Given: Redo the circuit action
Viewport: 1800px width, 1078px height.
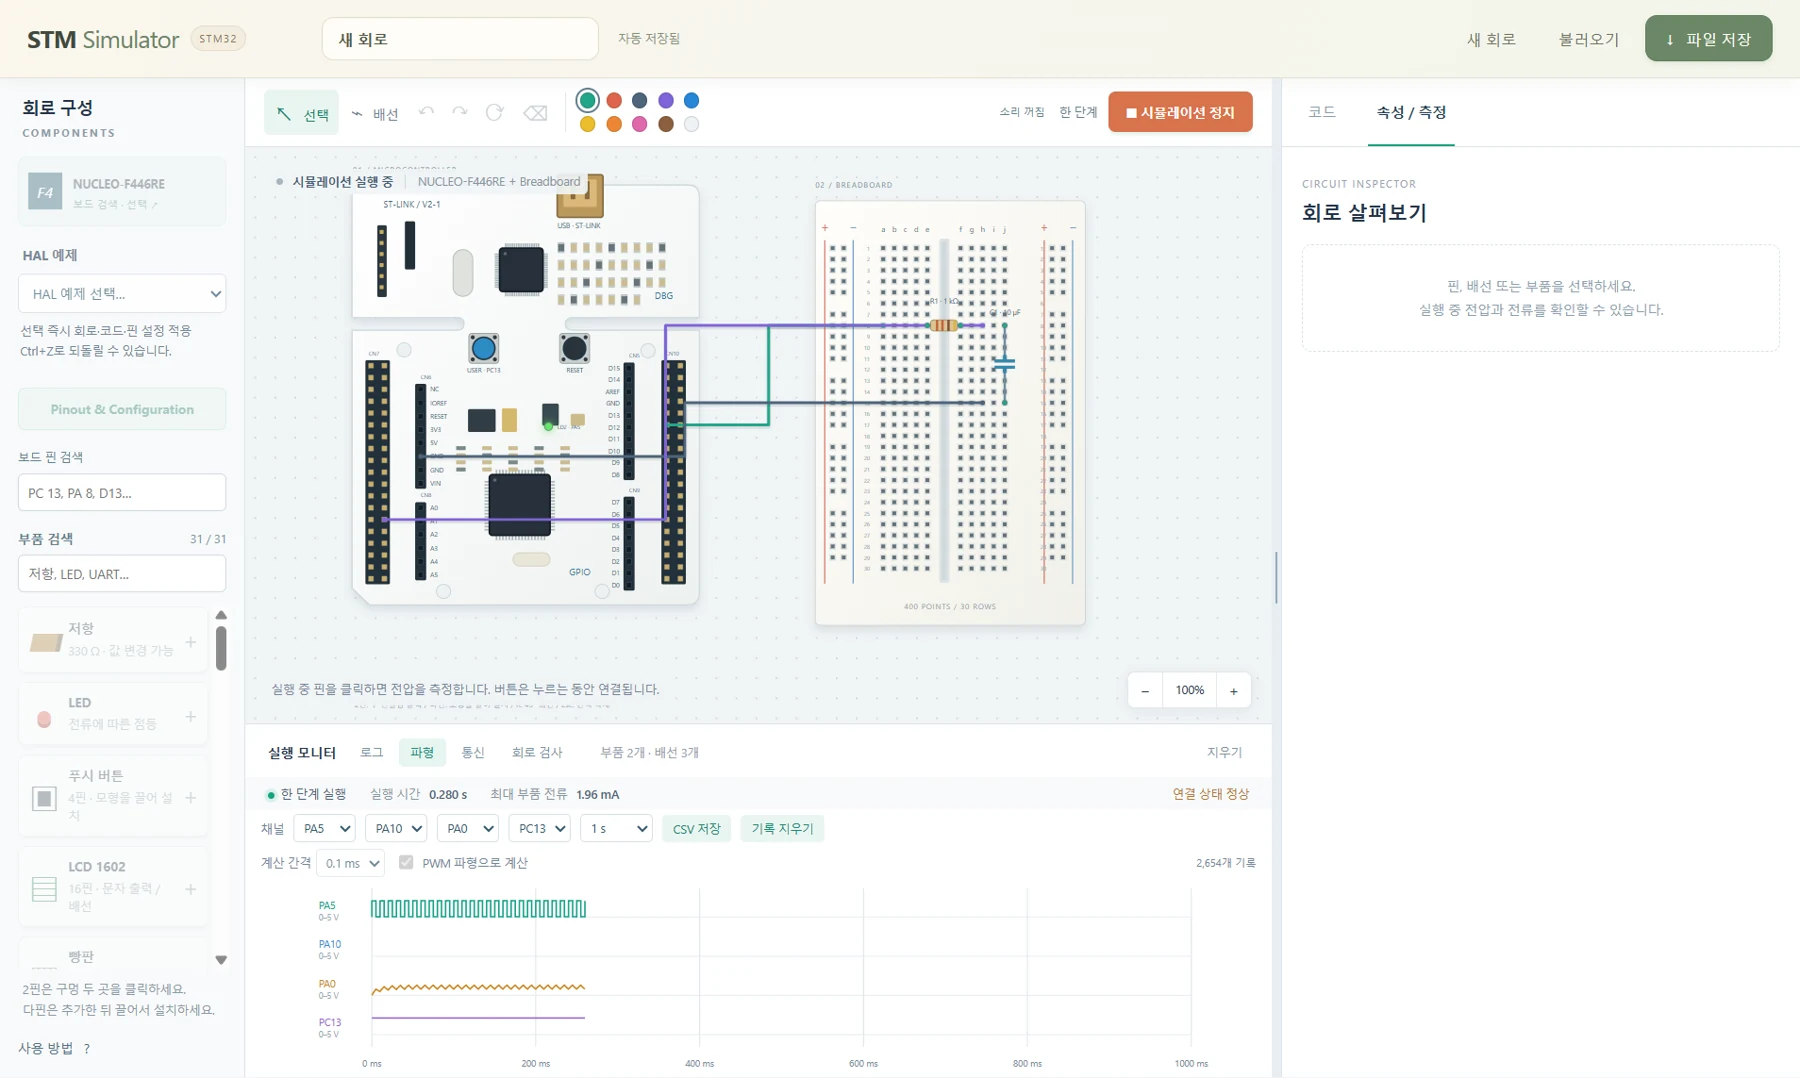Looking at the screenshot, I should [460, 113].
